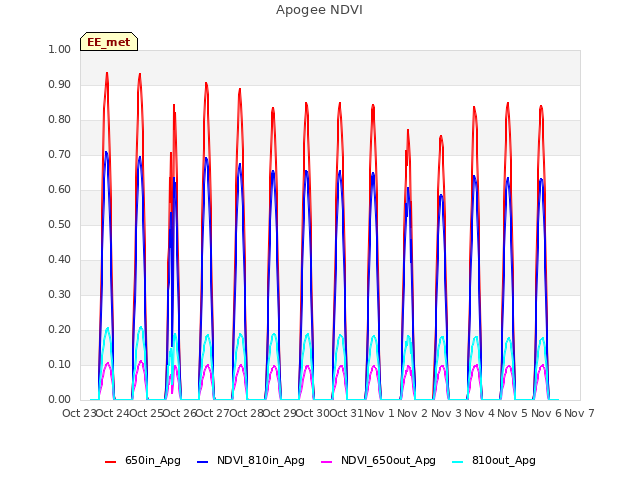The height and width of the screenshot is (480, 640).
Task: Click the 1.00 y-axis label
Action: click(60, 49)
